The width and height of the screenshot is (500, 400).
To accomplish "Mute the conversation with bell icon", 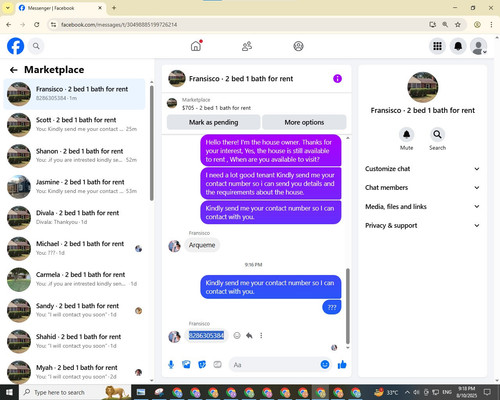I will pyautogui.click(x=406, y=134).
